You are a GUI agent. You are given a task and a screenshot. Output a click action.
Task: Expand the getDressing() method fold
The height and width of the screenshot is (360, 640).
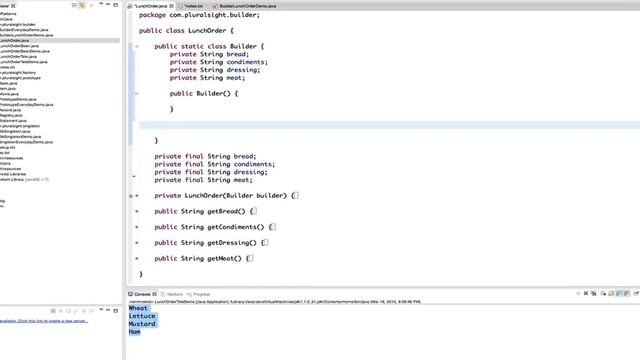pyautogui.click(x=137, y=243)
